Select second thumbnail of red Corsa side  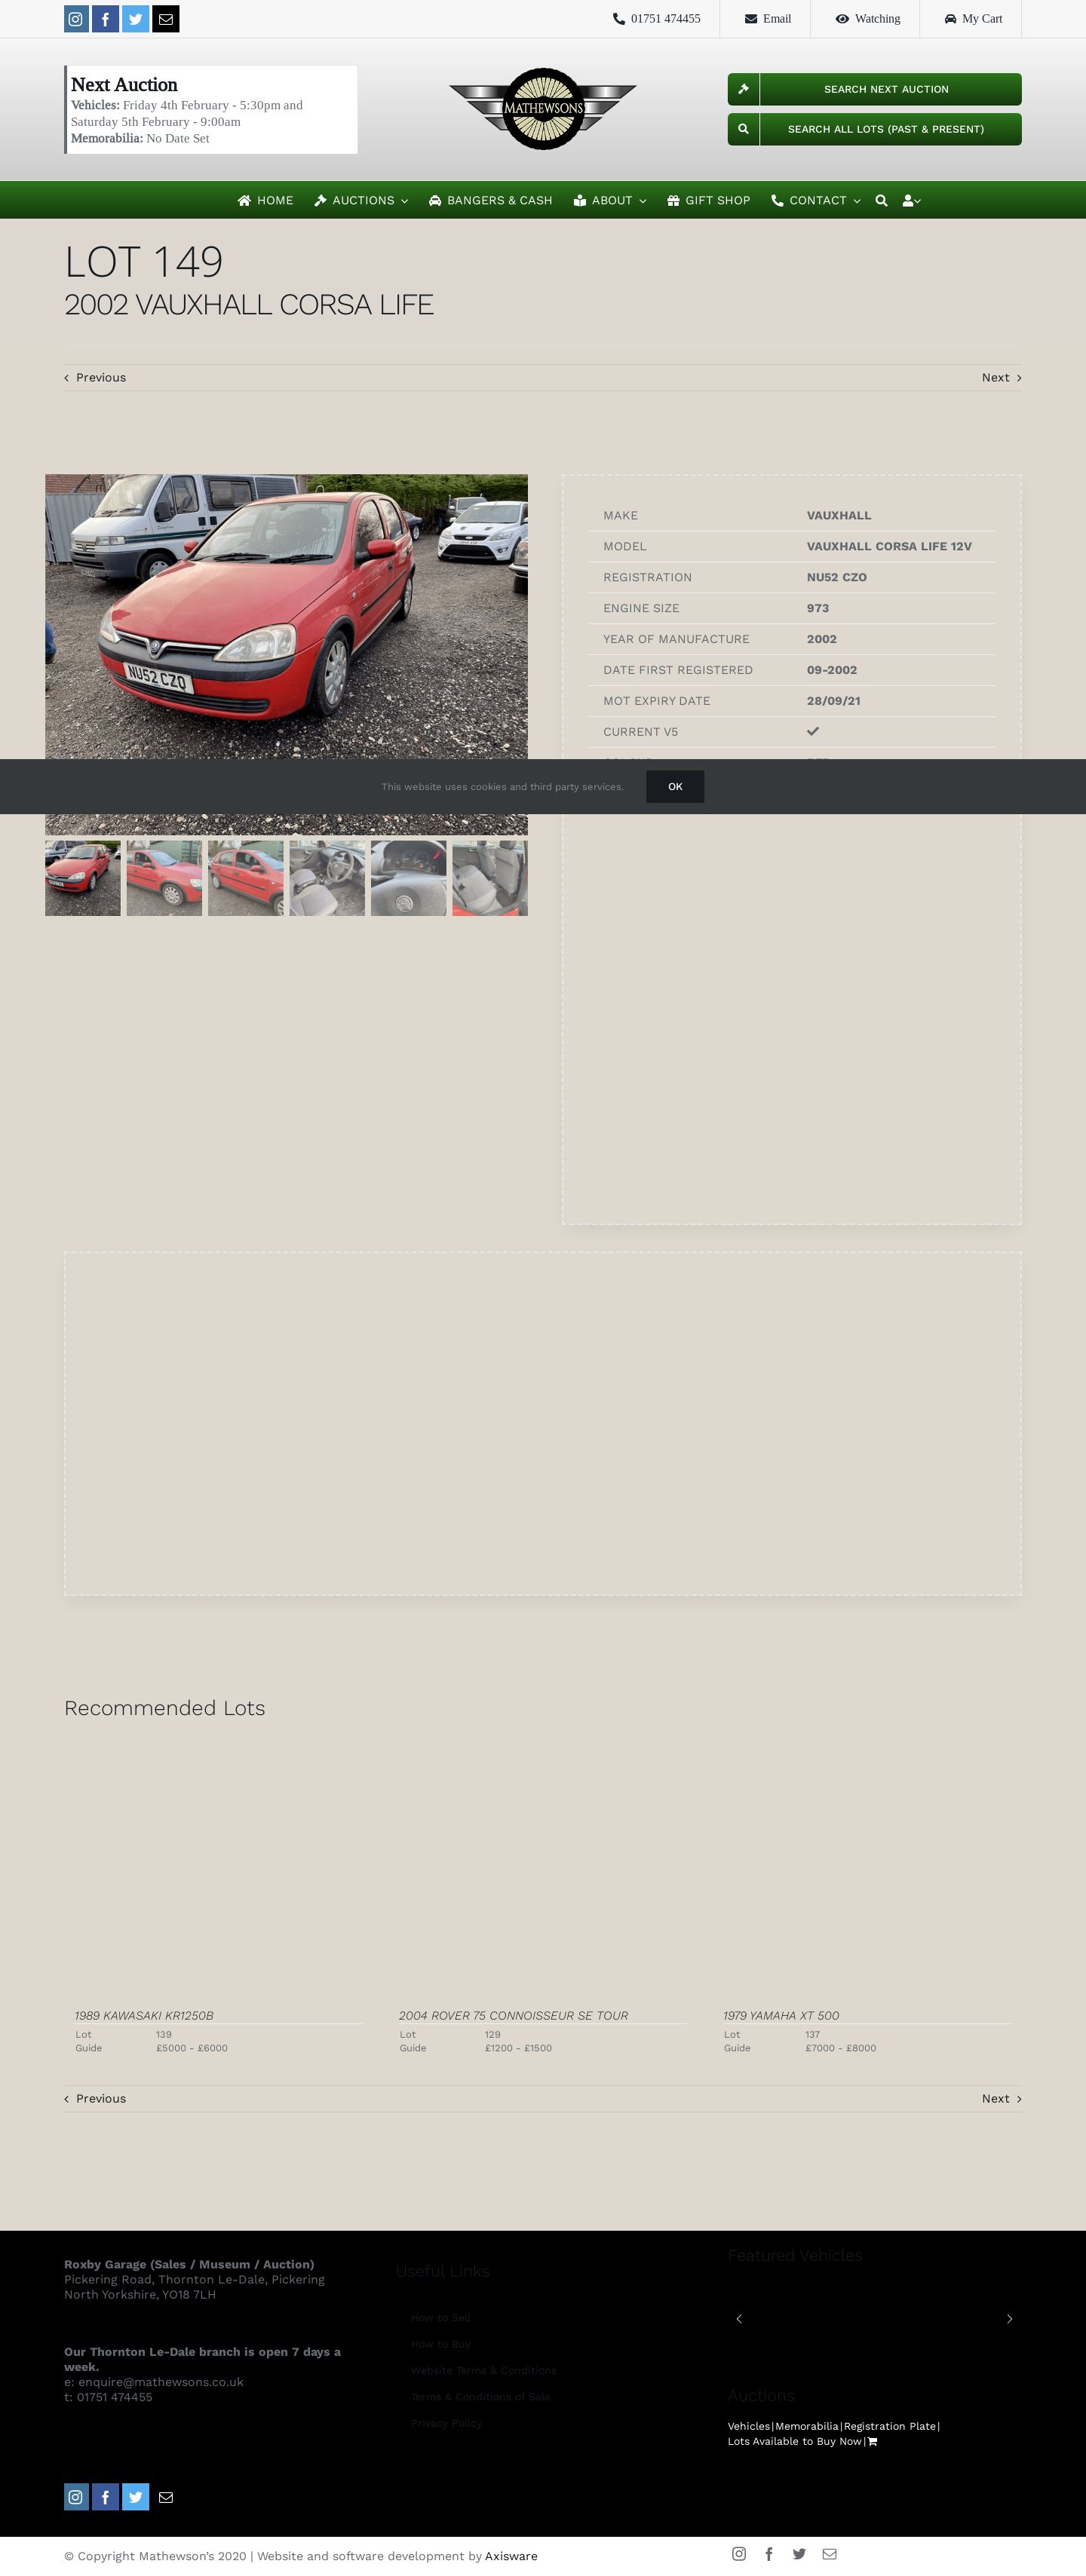tap(164, 878)
